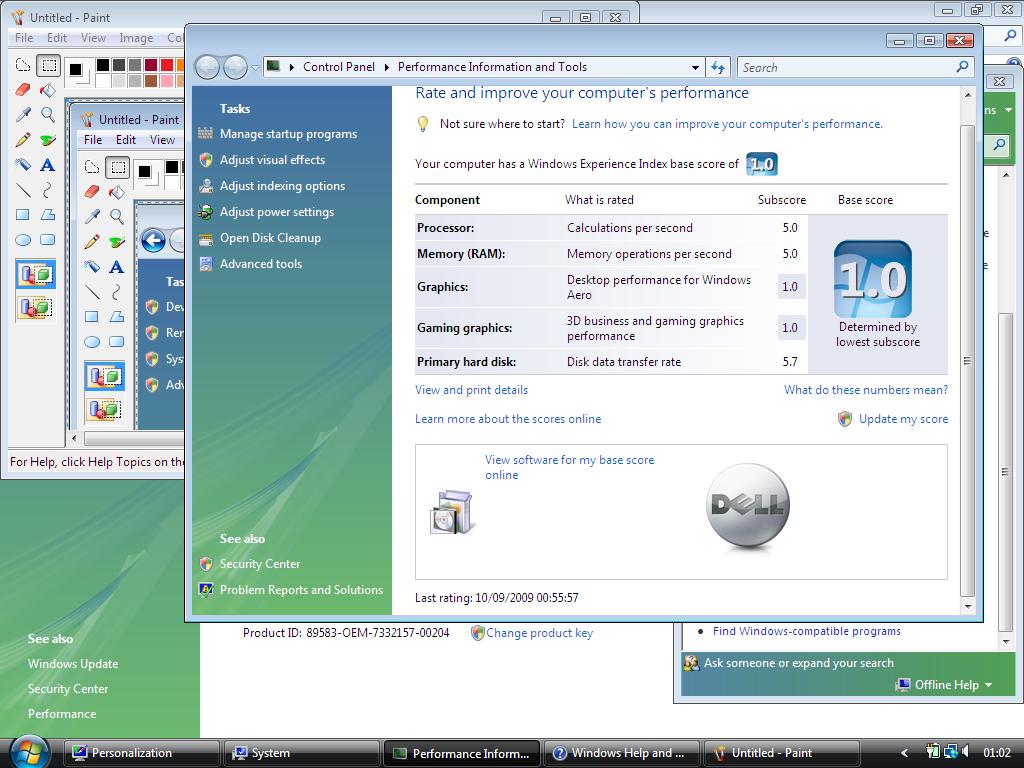The height and width of the screenshot is (768, 1024).
Task: Pick the dark red swatch in Paint's palette
Action: click(151, 65)
